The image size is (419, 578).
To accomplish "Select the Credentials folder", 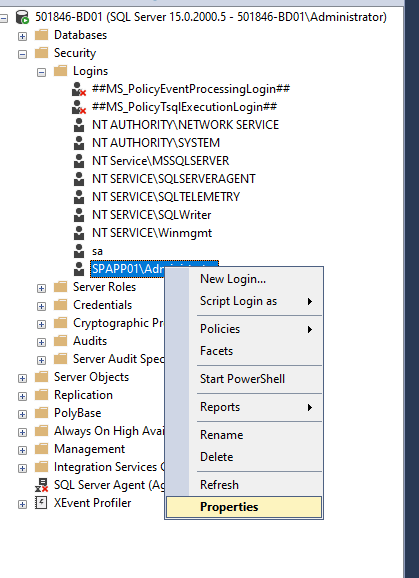I will pos(102,305).
